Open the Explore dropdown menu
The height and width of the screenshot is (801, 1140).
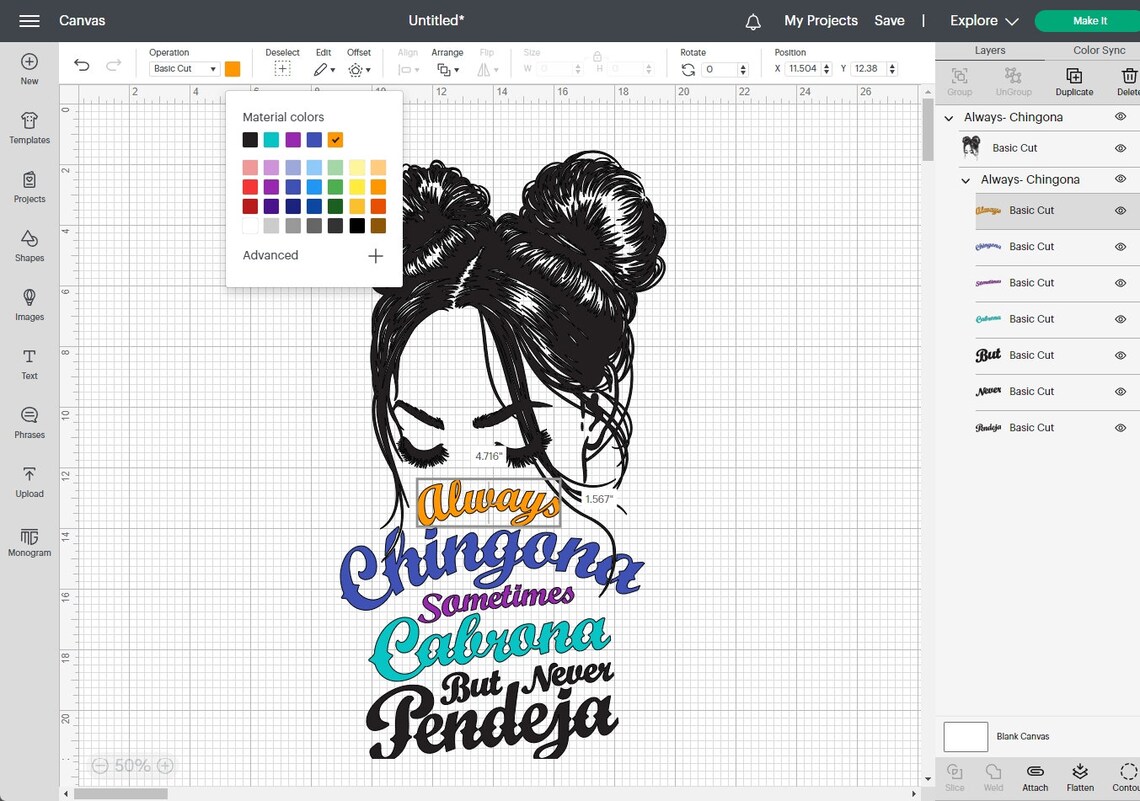[981, 20]
